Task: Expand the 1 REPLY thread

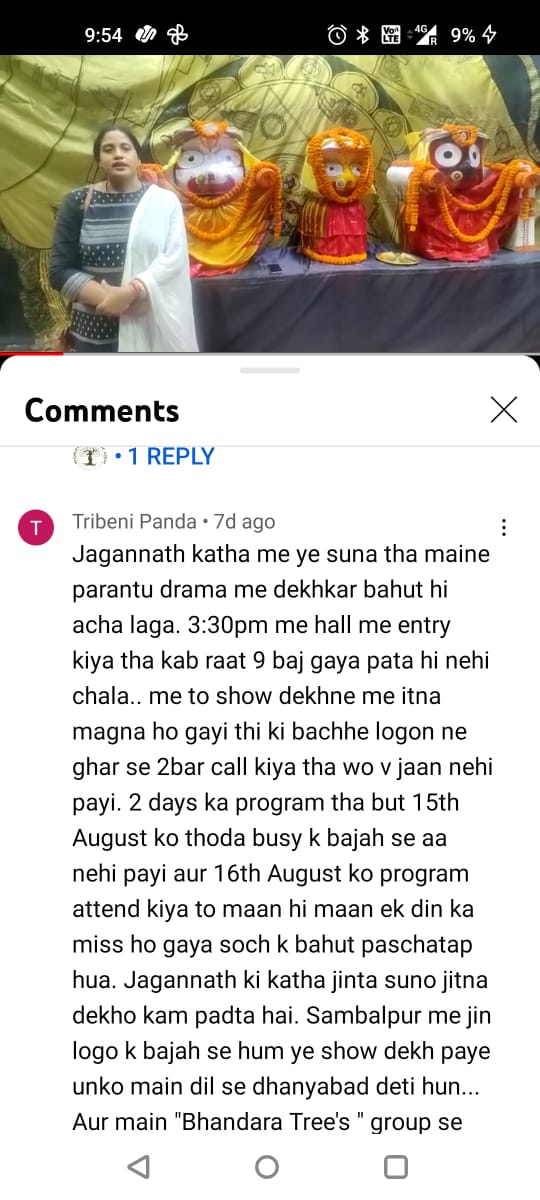Action: coord(164,456)
